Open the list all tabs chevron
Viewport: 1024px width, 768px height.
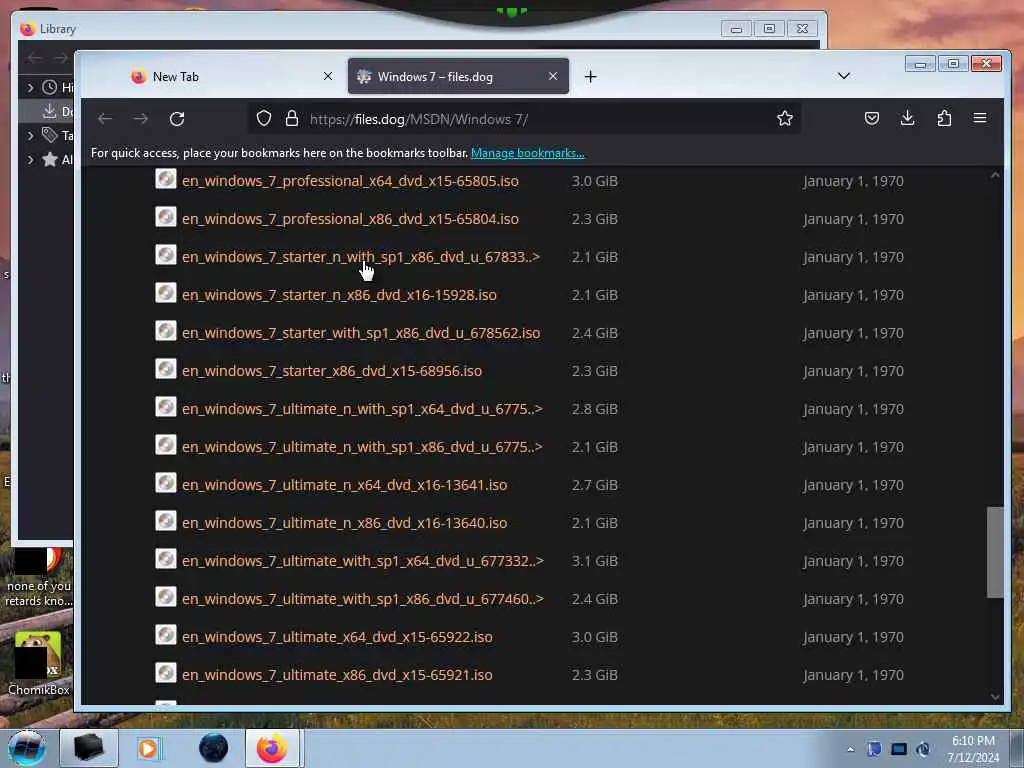pyautogui.click(x=844, y=76)
